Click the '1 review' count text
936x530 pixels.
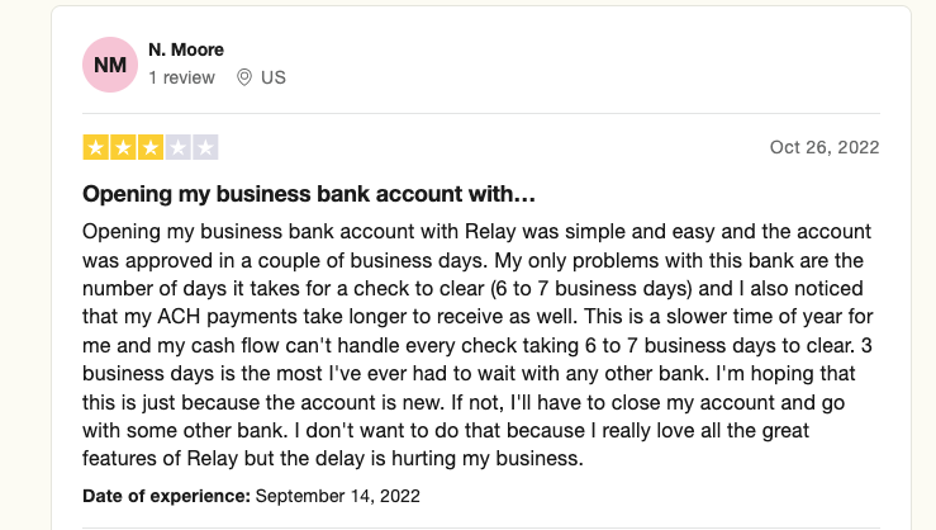click(181, 78)
